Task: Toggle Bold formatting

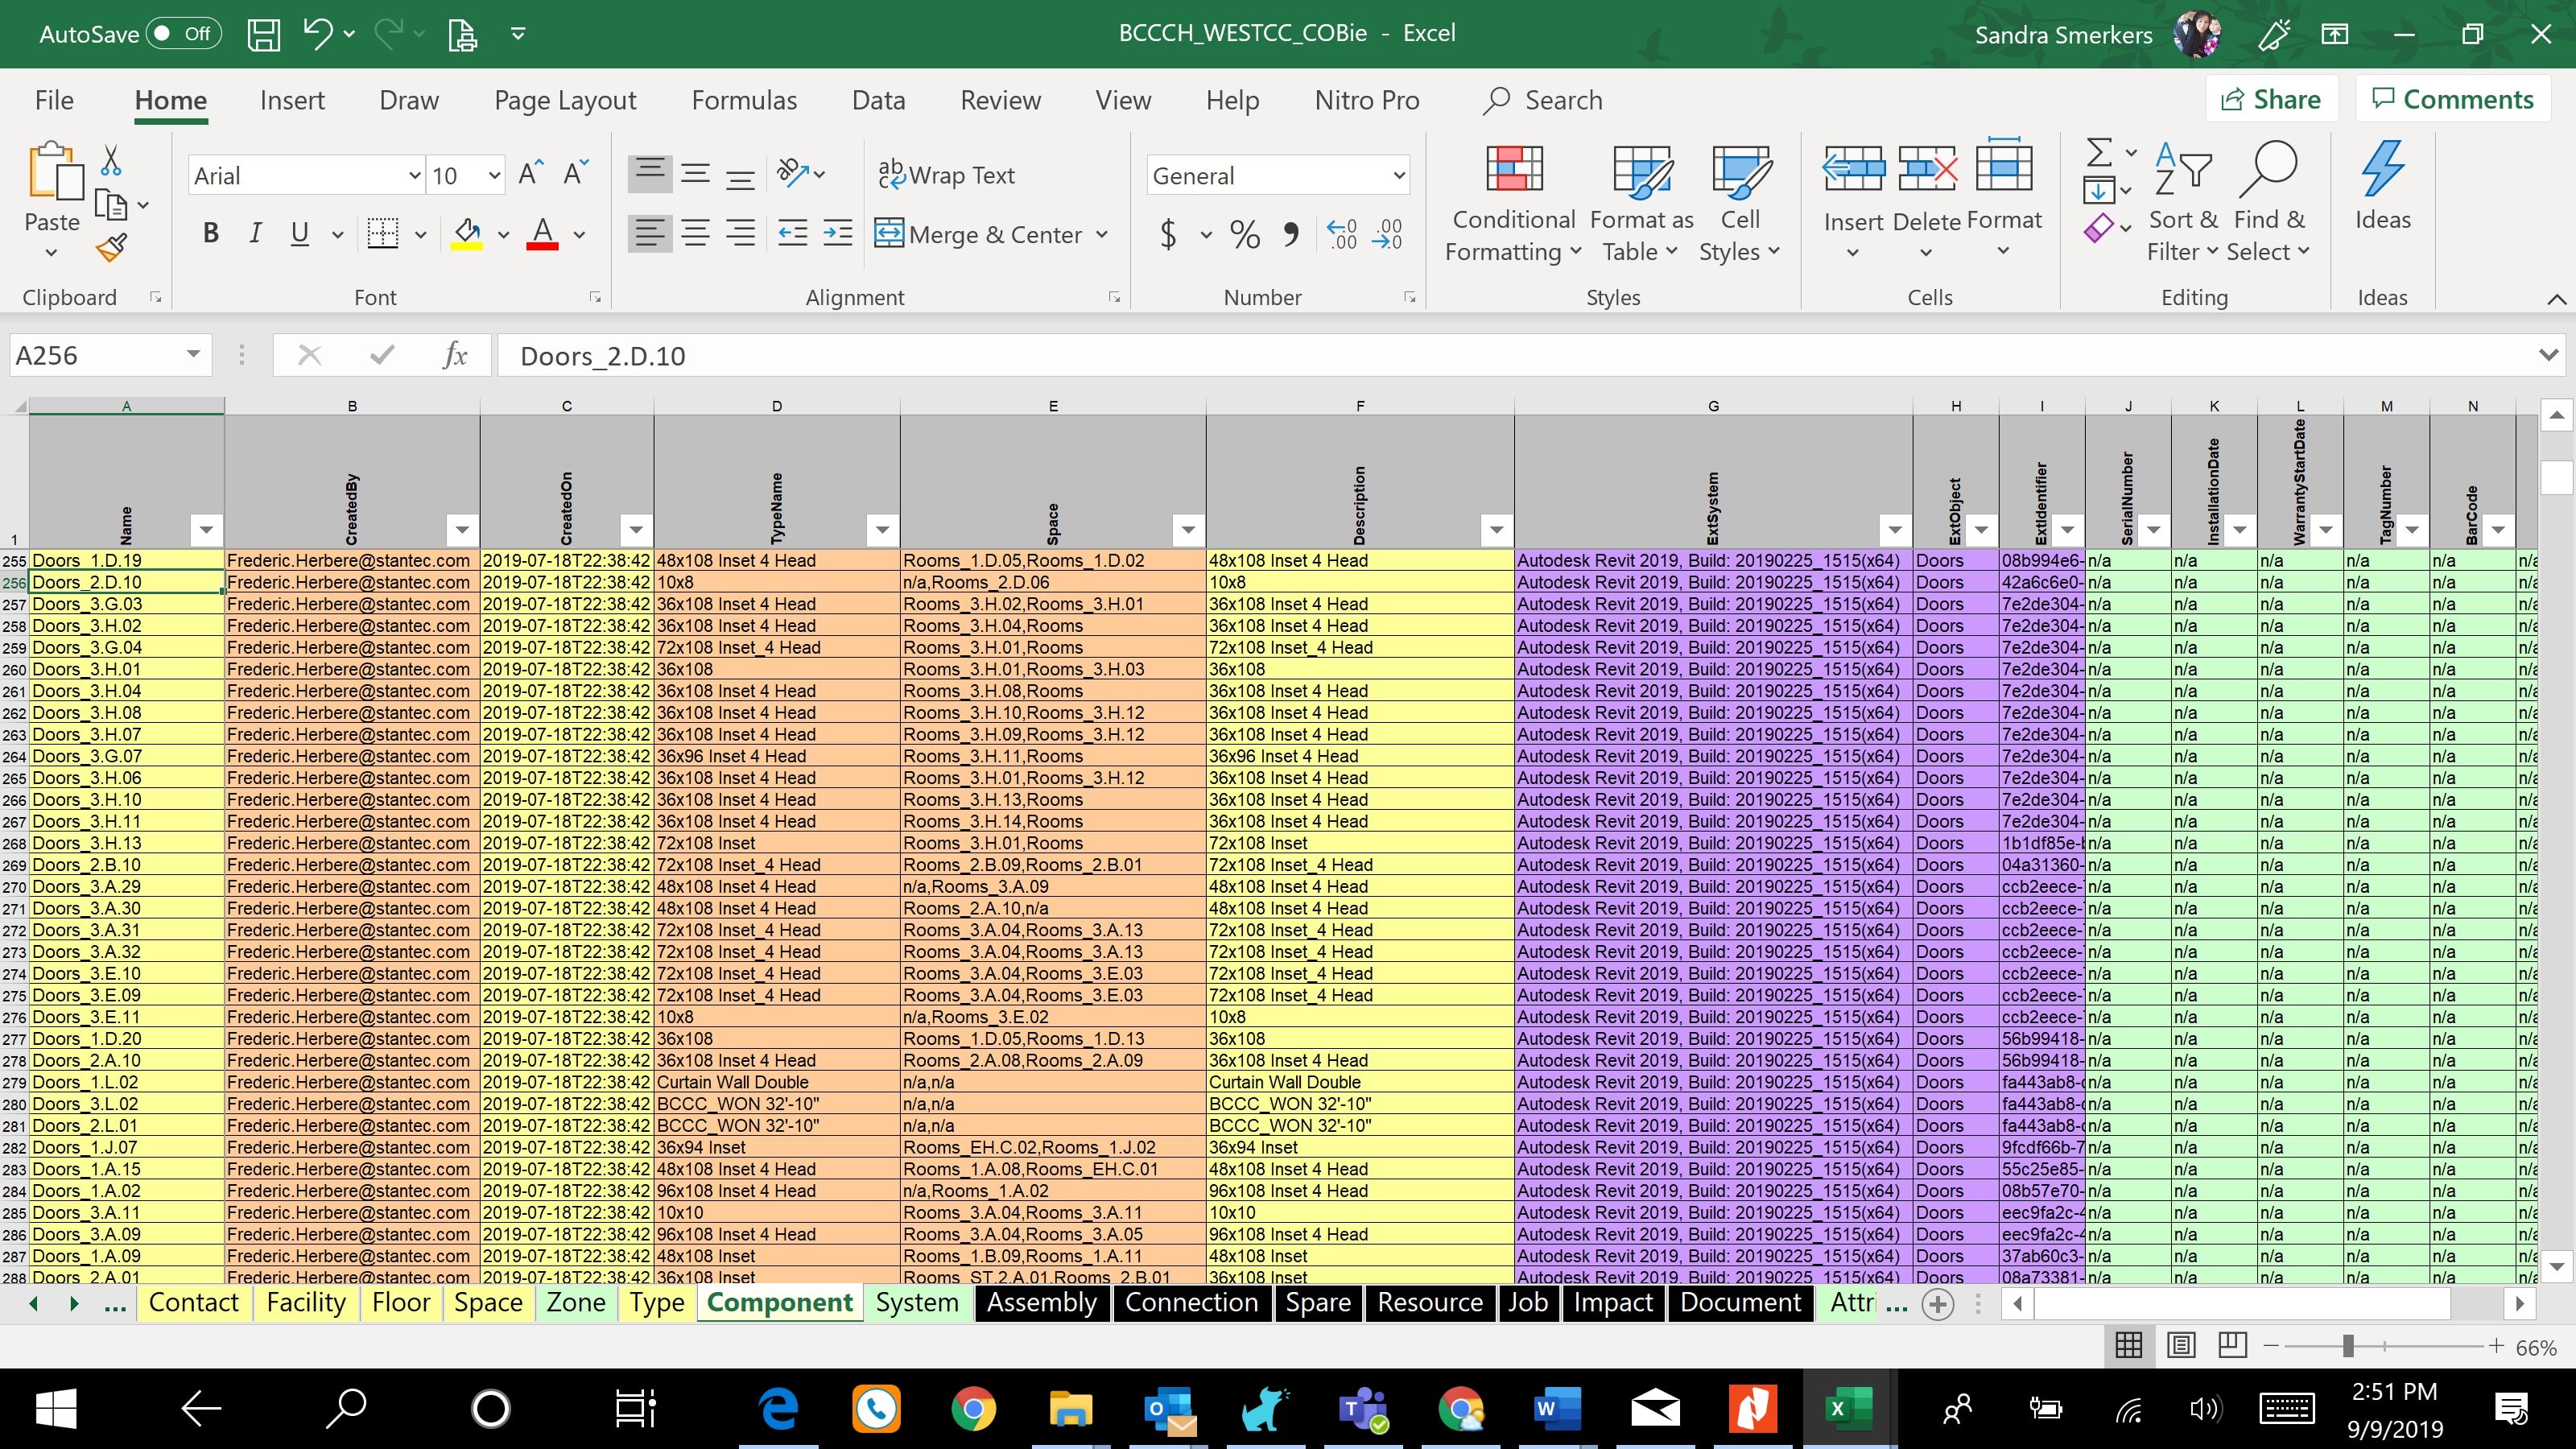Action: (x=210, y=234)
